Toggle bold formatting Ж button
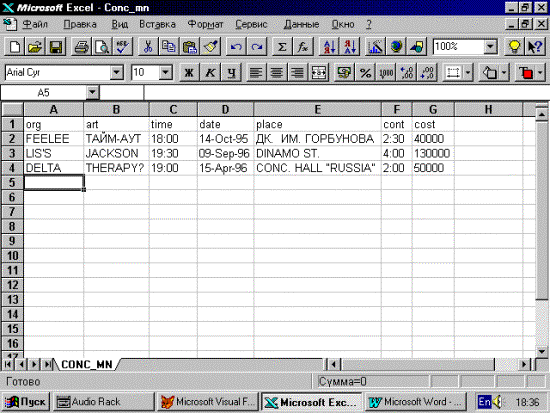Screen dimensions: 550x413 coord(189,73)
